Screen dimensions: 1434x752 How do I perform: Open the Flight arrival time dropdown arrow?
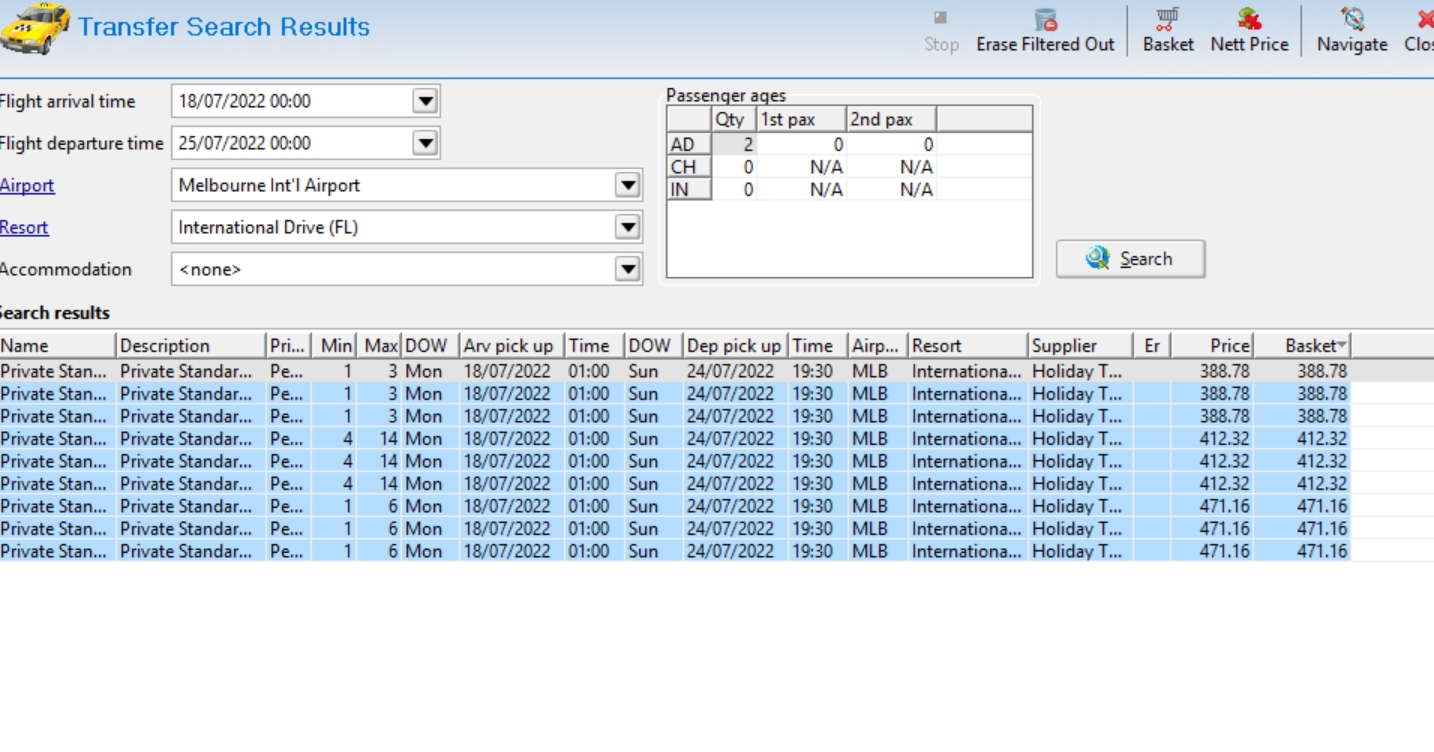[426, 101]
